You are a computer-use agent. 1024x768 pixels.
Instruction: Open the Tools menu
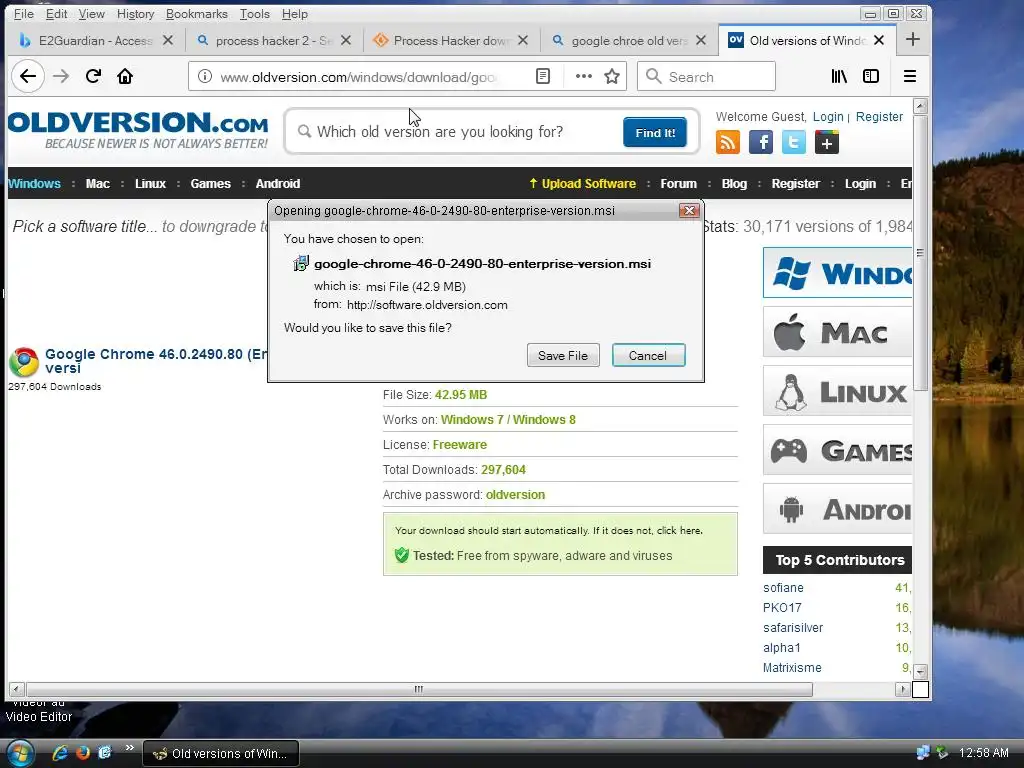[x=255, y=14]
